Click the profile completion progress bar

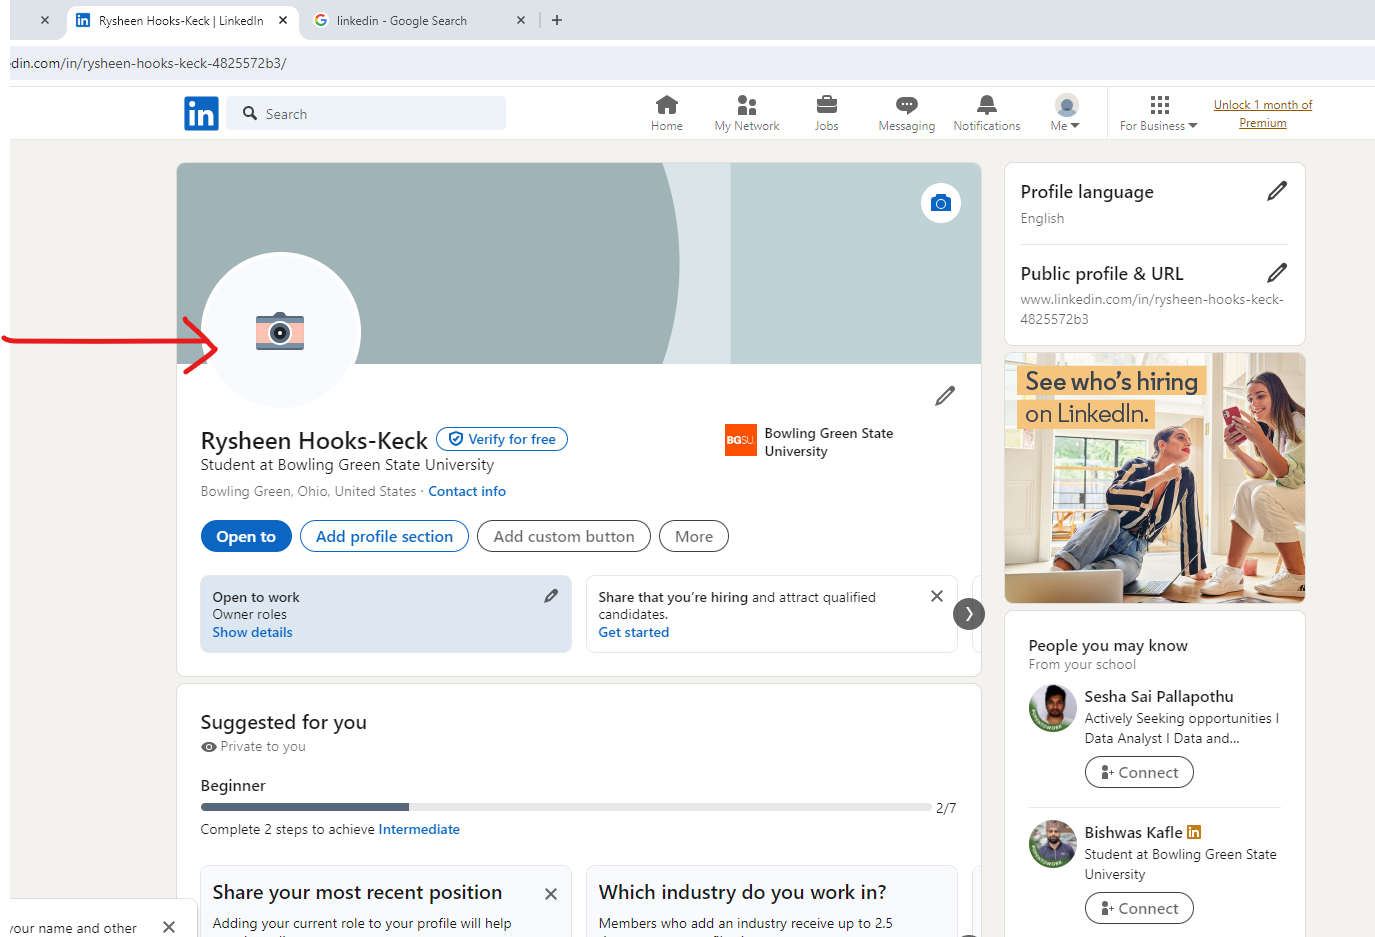tap(566, 807)
